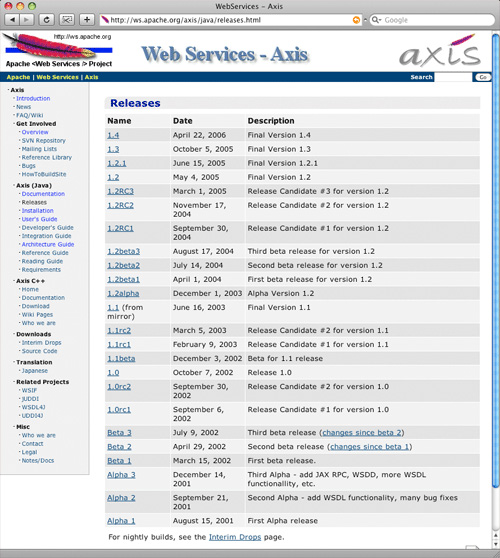Open Developer's Guide sidebar link

click(x=47, y=228)
